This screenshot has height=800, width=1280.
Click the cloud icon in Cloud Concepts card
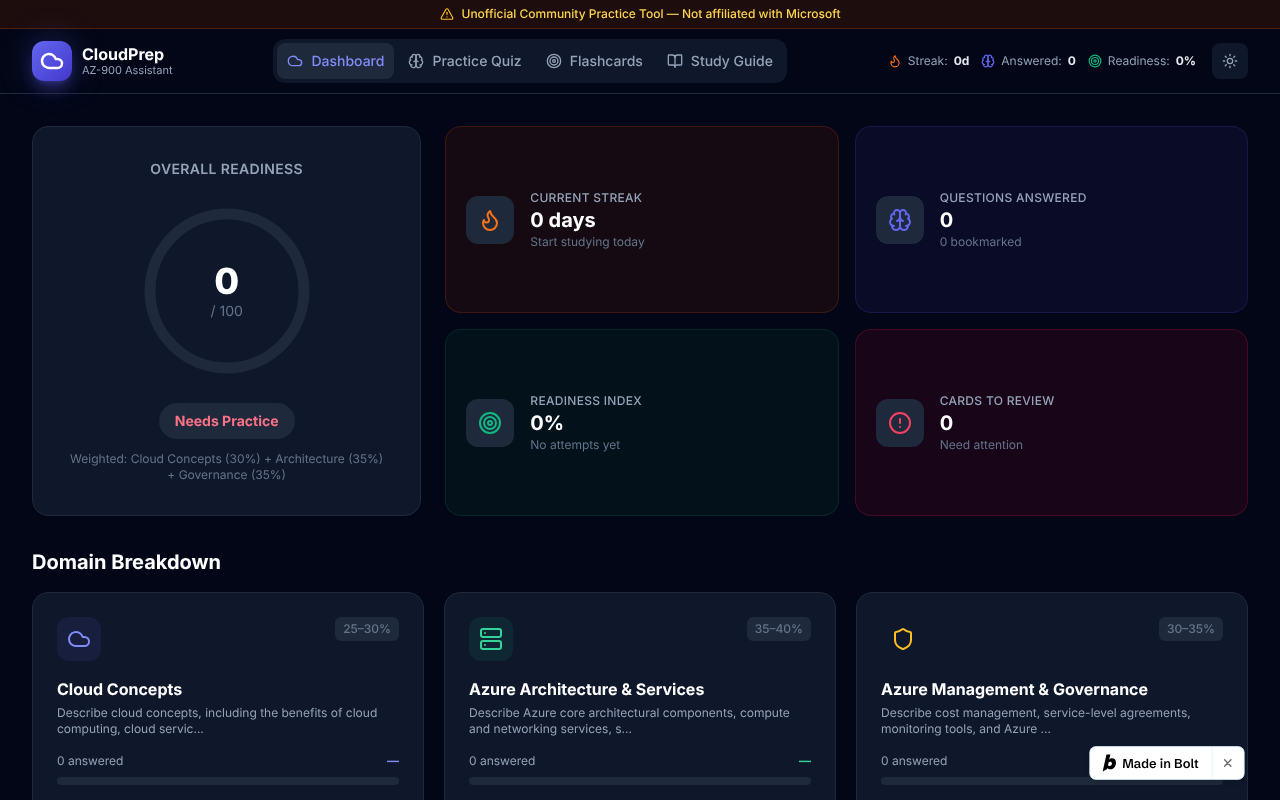pyautogui.click(x=79, y=639)
